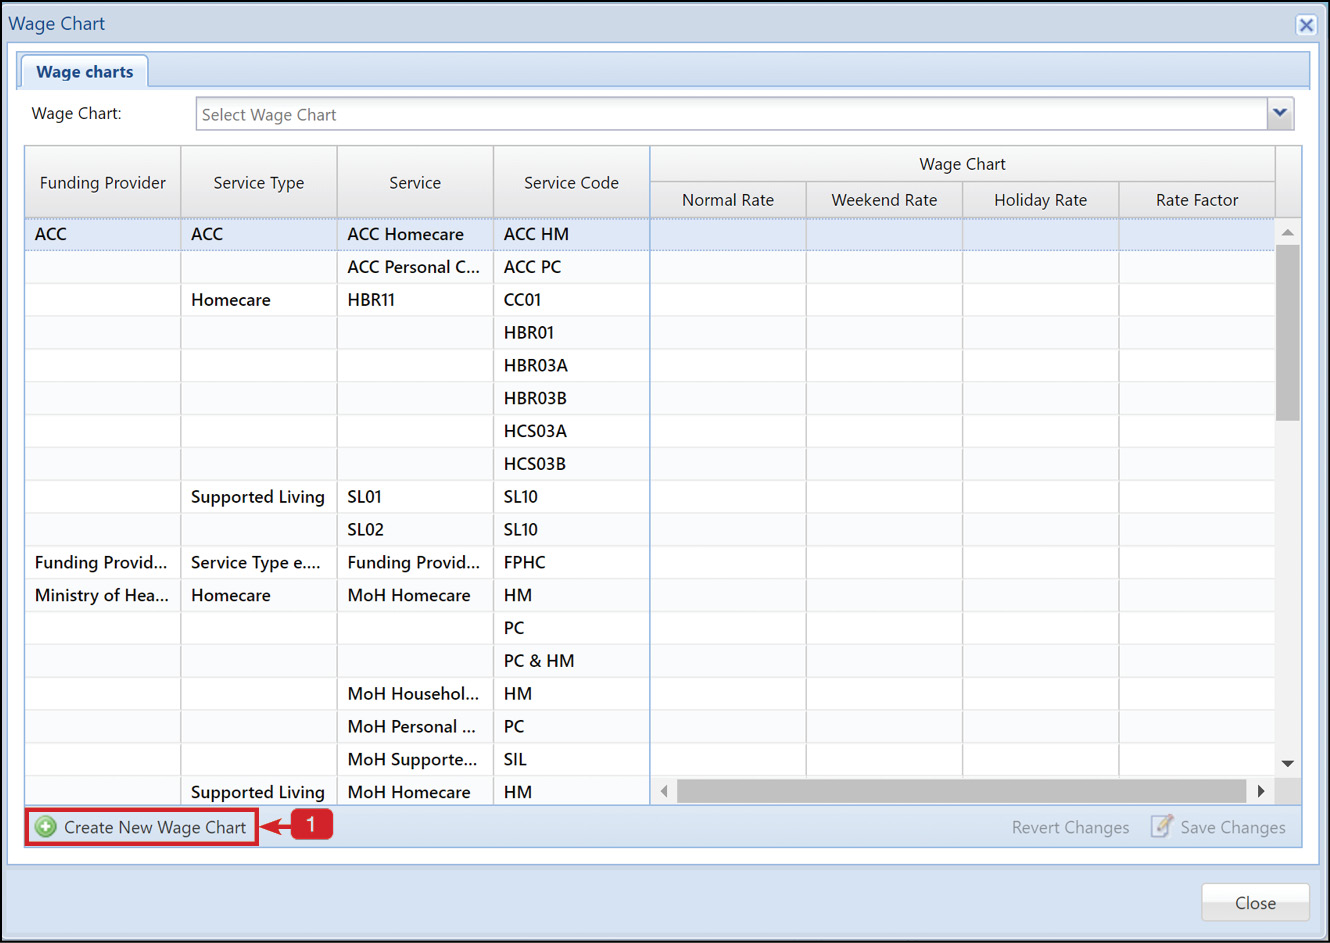The image size is (1330, 943).
Task: Select the SL01 service cell
Action: click(415, 497)
